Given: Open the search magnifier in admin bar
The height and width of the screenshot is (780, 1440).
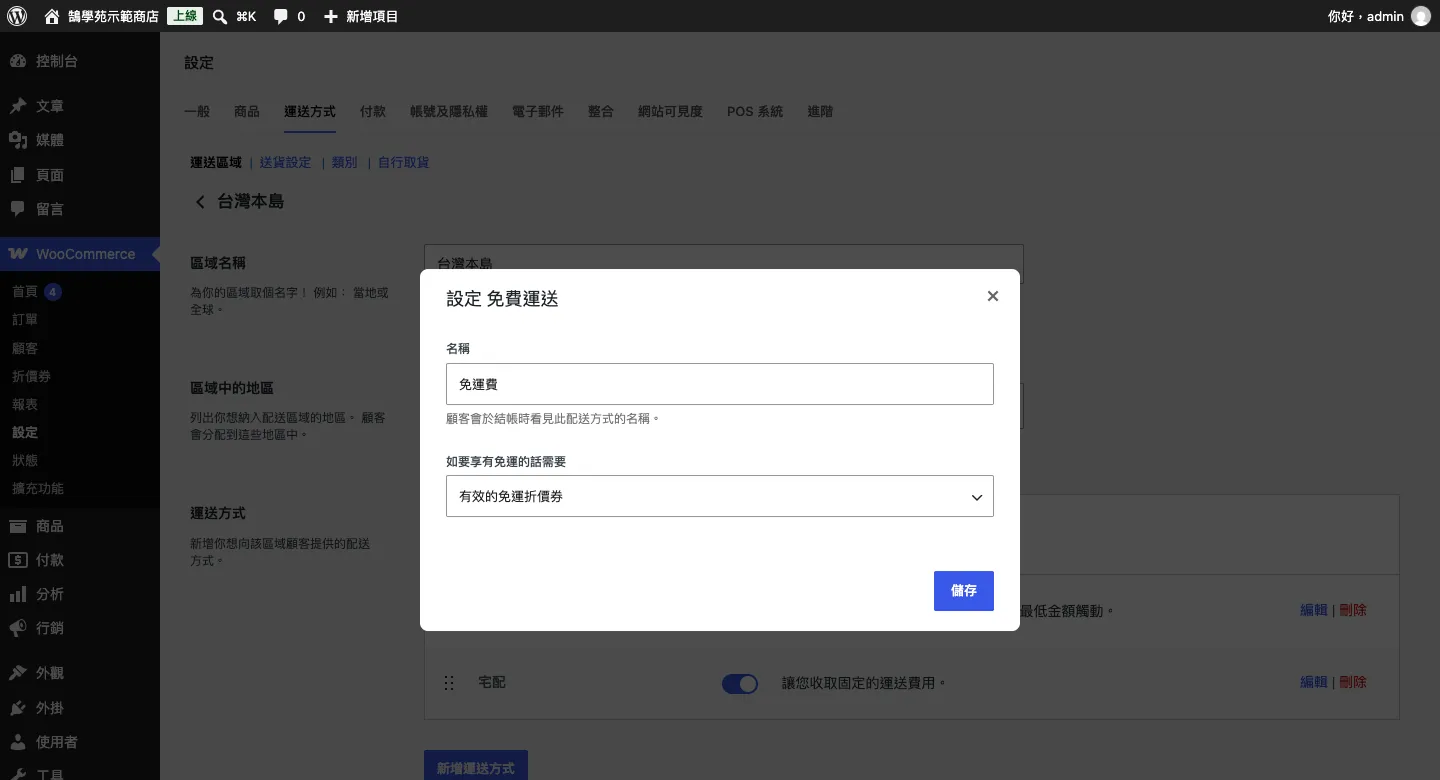Looking at the screenshot, I should (220, 16).
